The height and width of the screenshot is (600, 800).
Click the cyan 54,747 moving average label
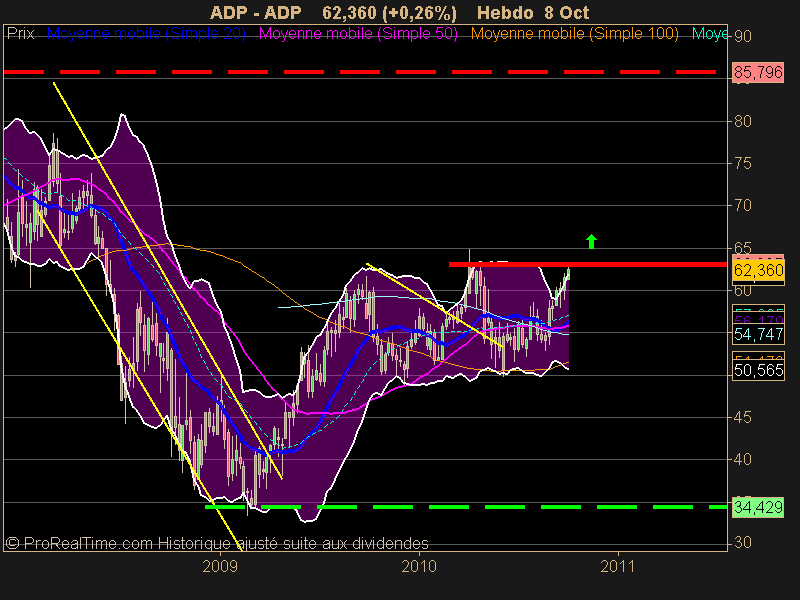[758, 334]
